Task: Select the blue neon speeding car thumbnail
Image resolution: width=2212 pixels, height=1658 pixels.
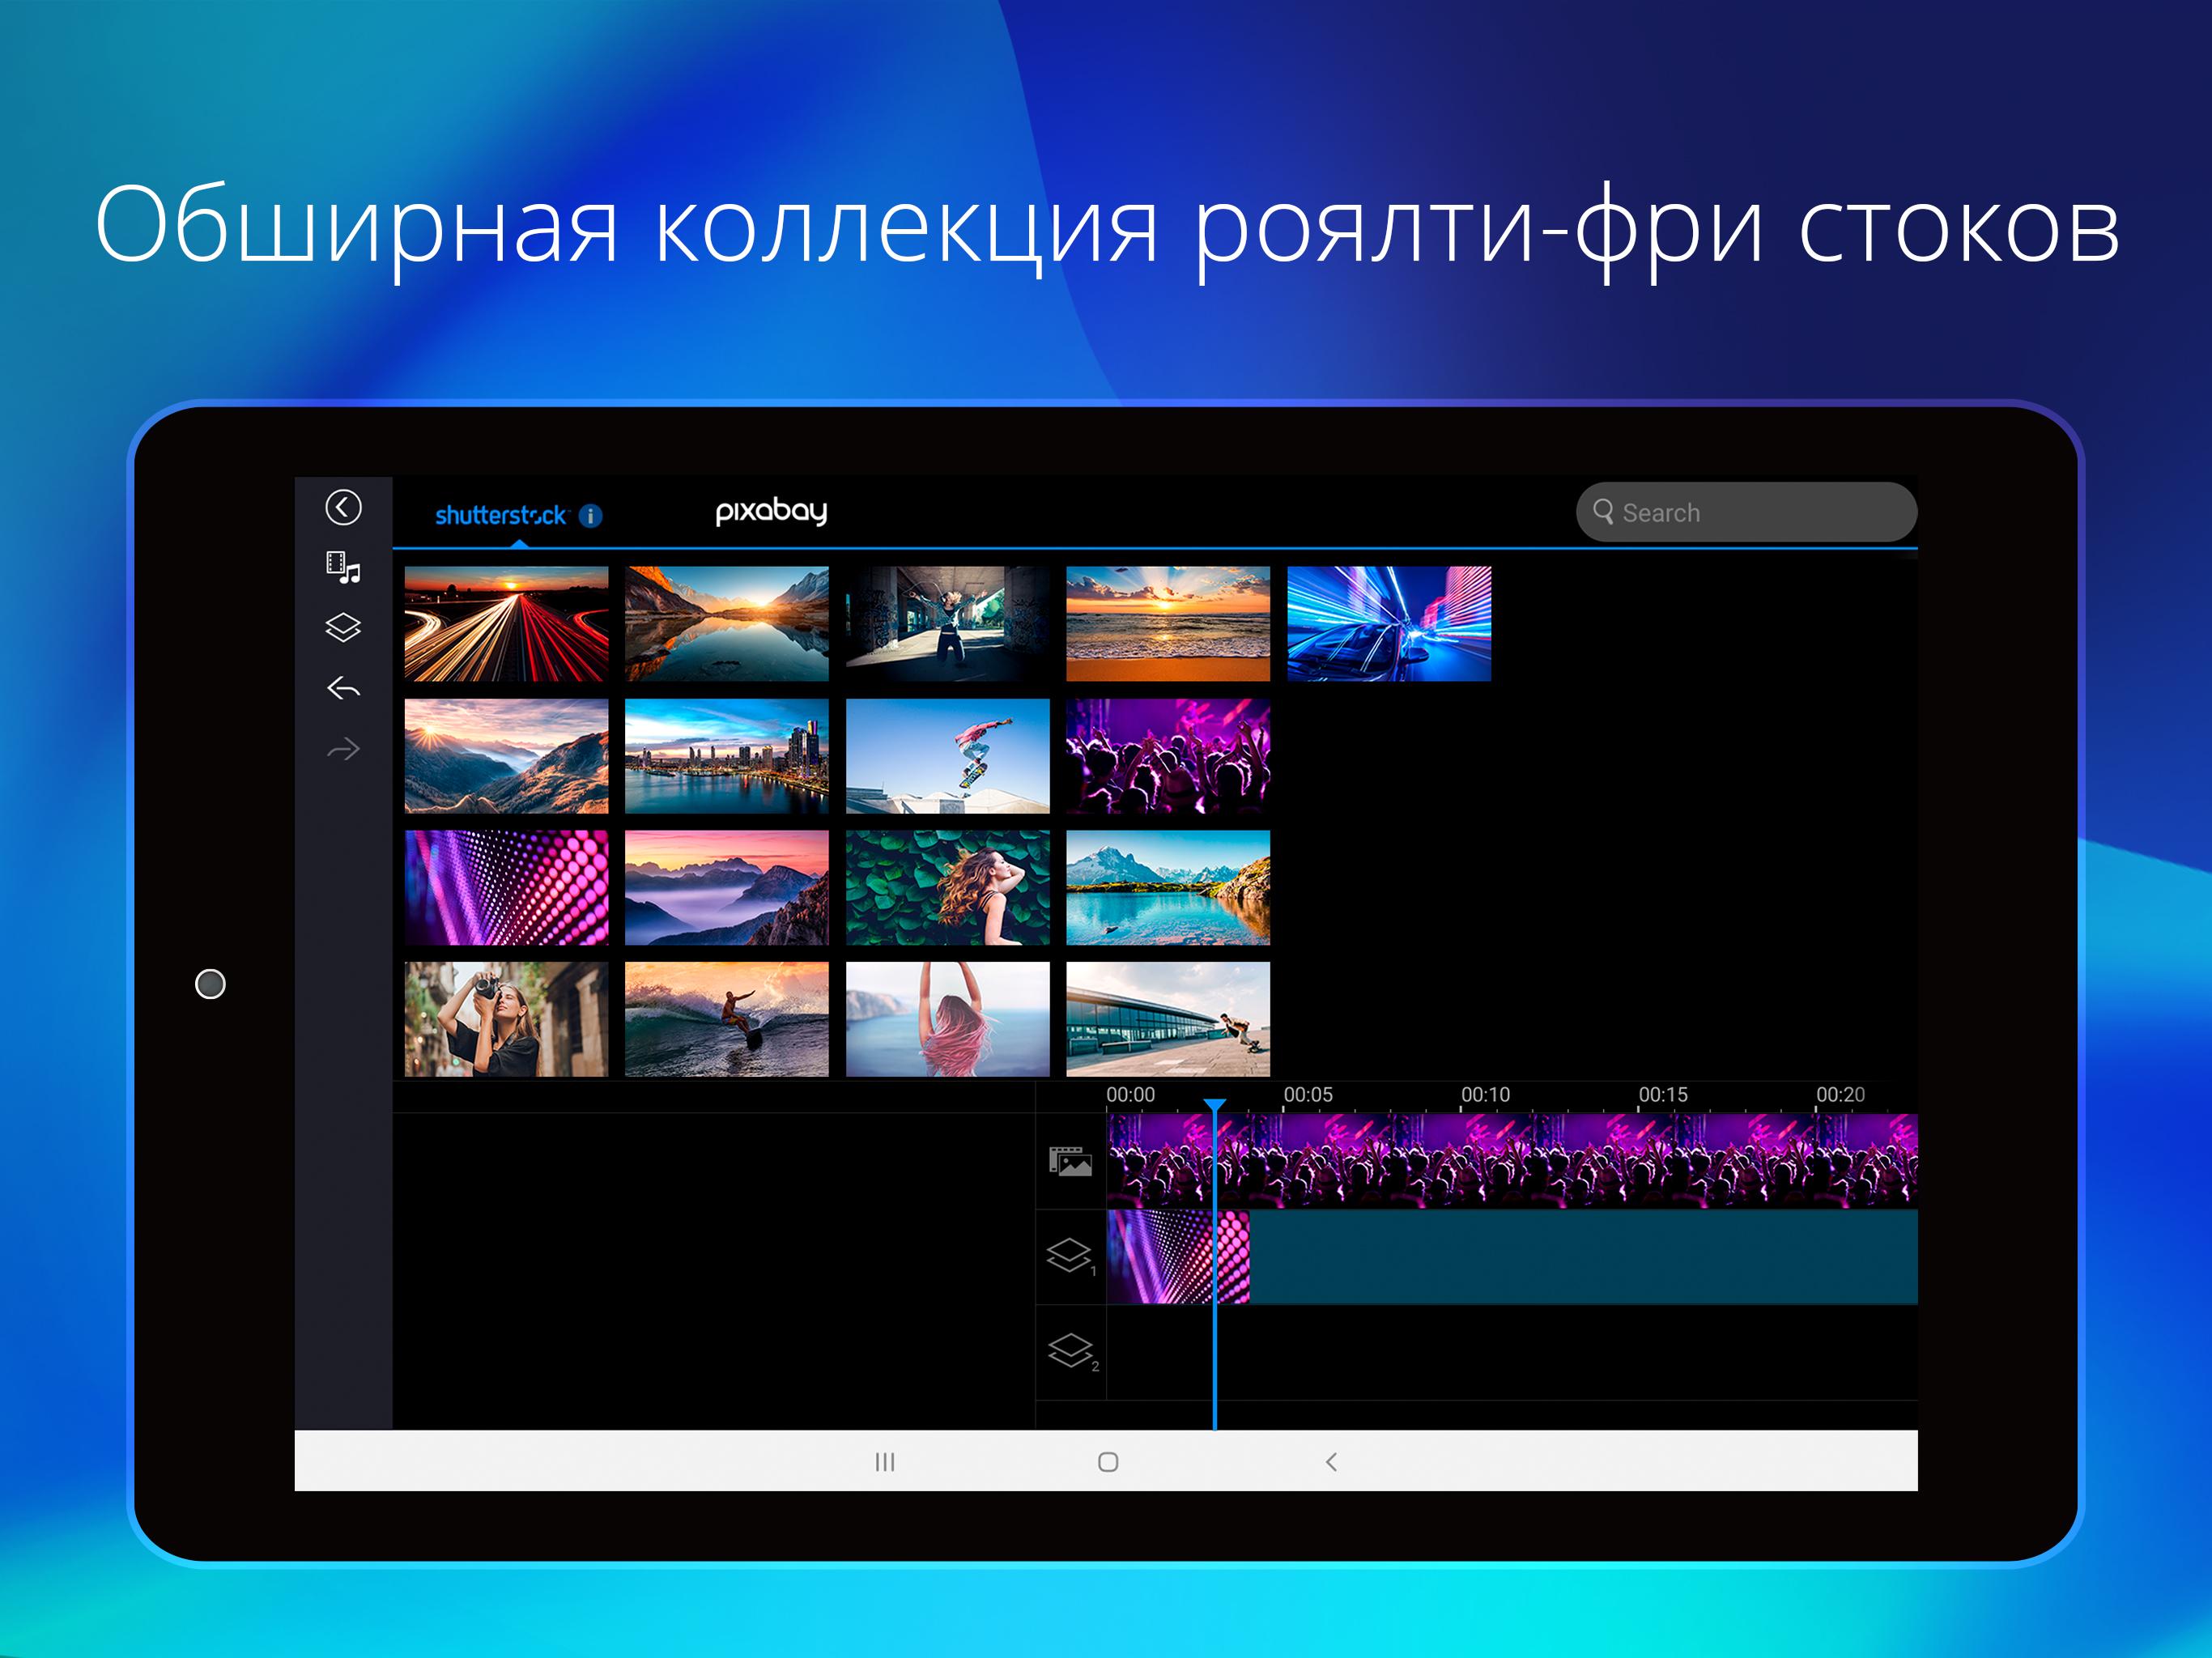Action: (1389, 624)
